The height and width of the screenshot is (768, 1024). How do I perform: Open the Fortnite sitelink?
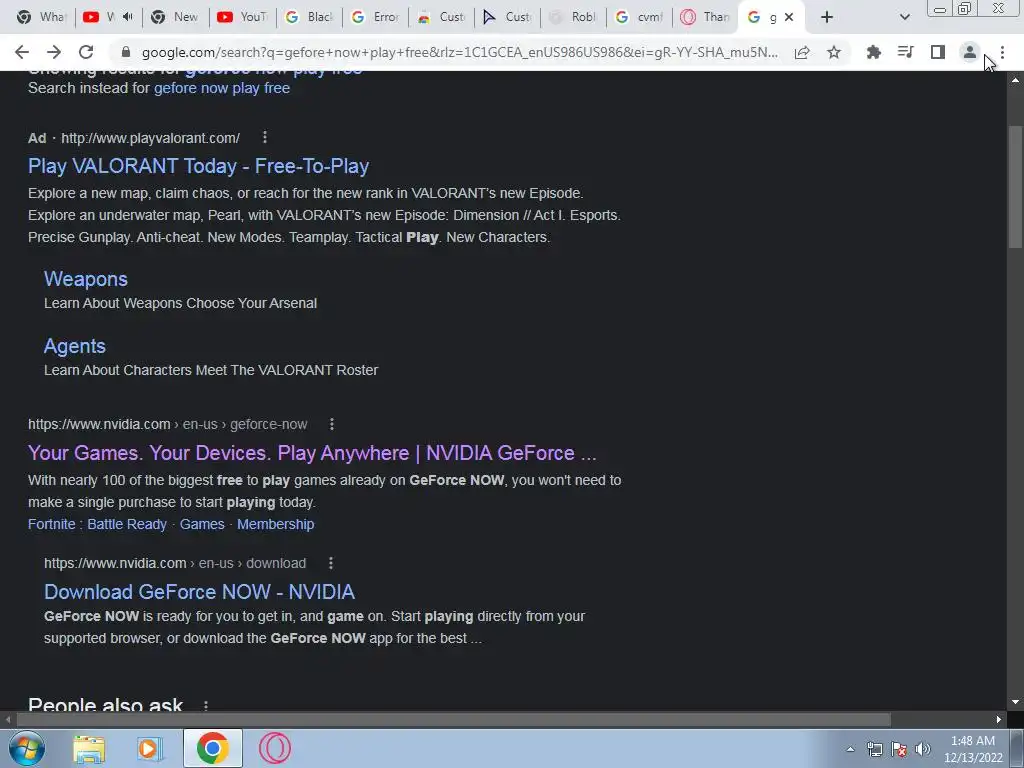pyautogui.click(x=52, y=524)
